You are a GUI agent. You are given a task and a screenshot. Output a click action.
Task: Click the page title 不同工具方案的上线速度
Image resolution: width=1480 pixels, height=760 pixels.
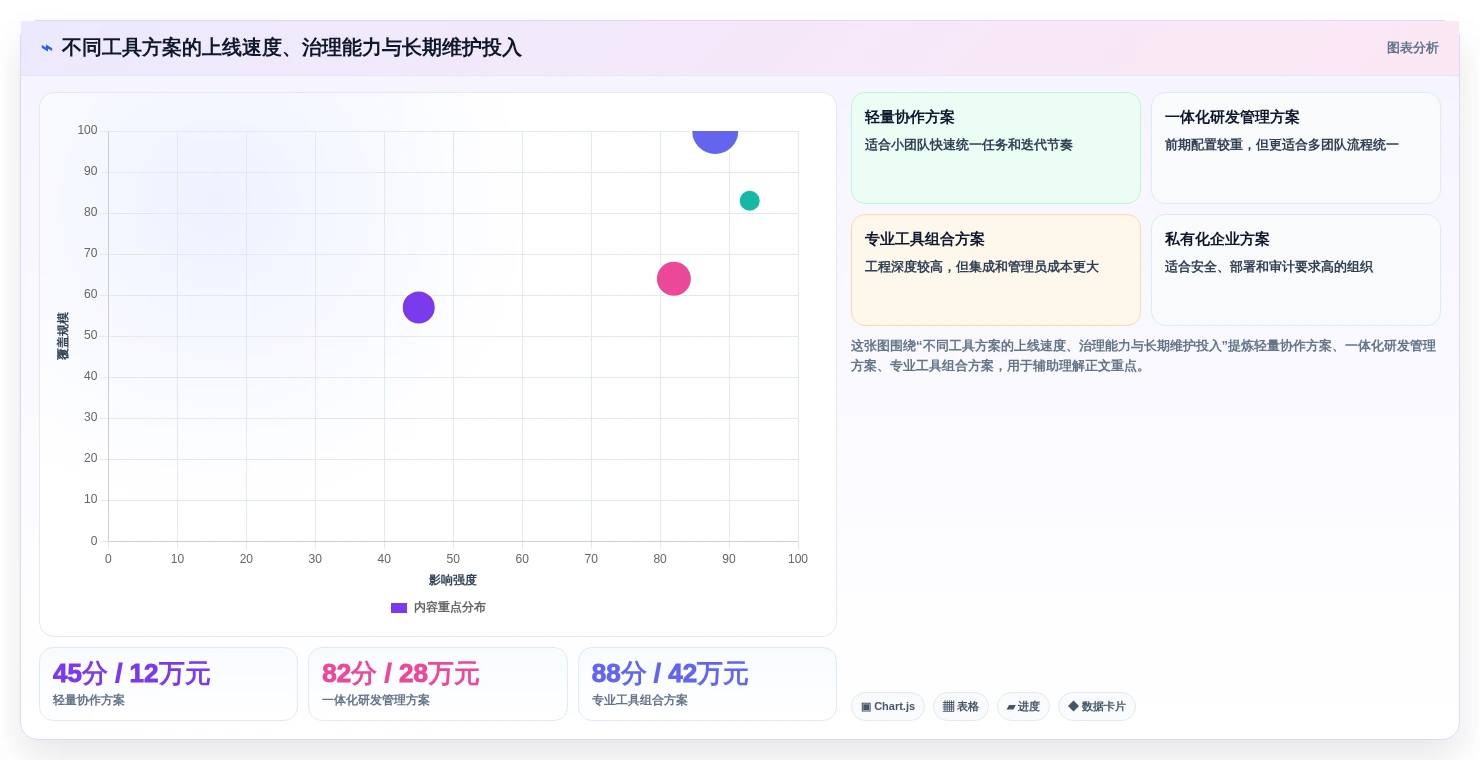(x=291, y=48)
